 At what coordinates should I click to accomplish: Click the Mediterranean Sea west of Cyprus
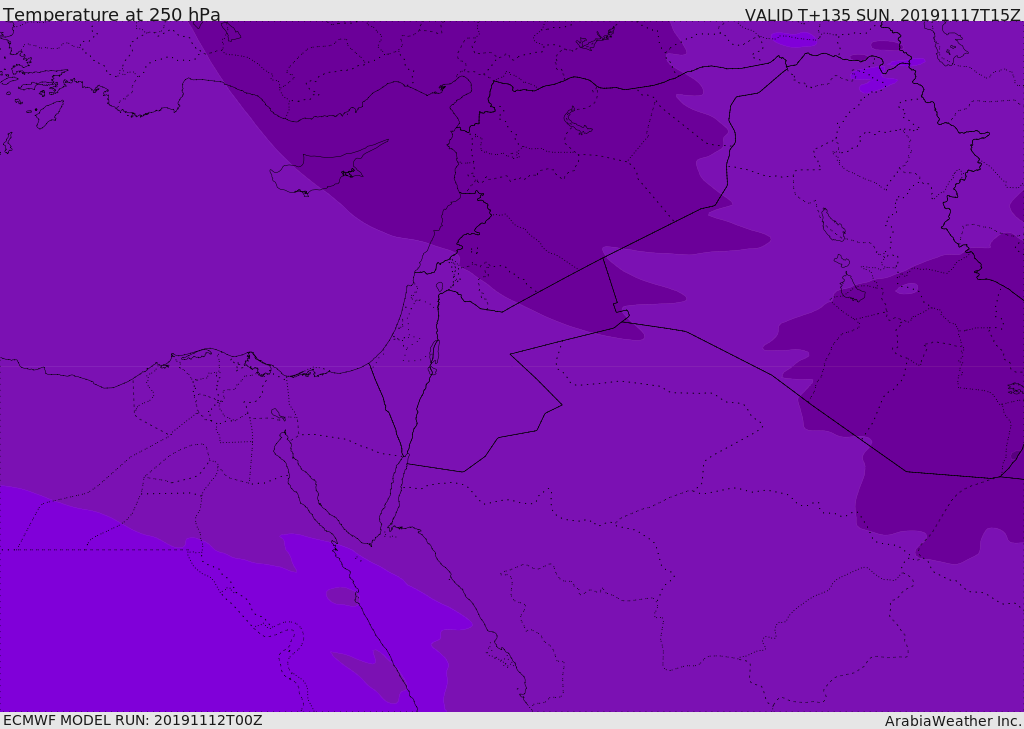(x=150, y=200)
